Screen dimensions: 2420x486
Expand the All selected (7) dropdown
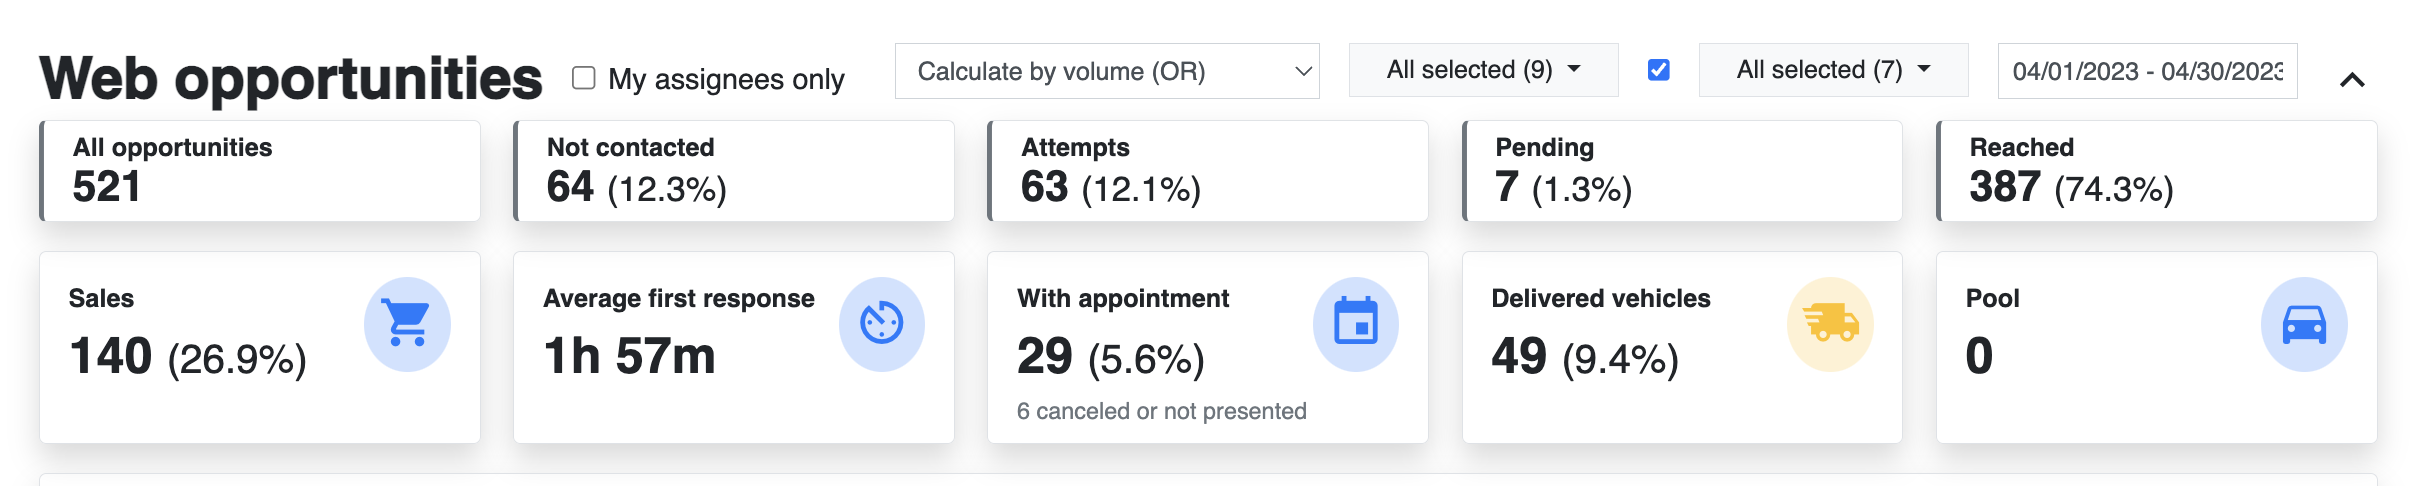tap(1833, 70)
